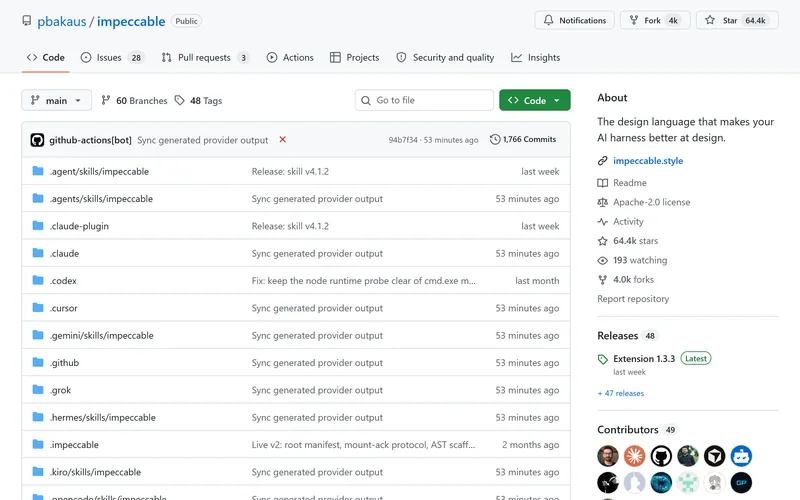The width and height of the screenshot is (800, 500).
Task: Open Extension 1.3.3 latest release
Action: 644,359
